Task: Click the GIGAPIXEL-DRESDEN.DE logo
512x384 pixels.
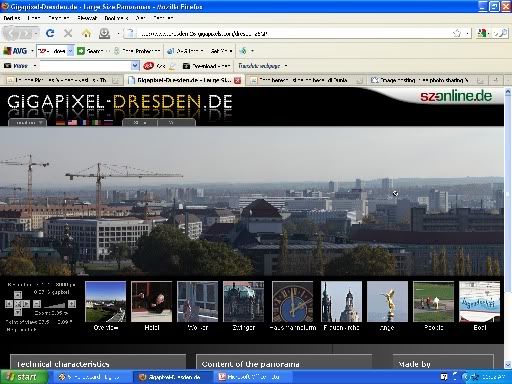Action: pyautogui.click(x=120, y=101)
